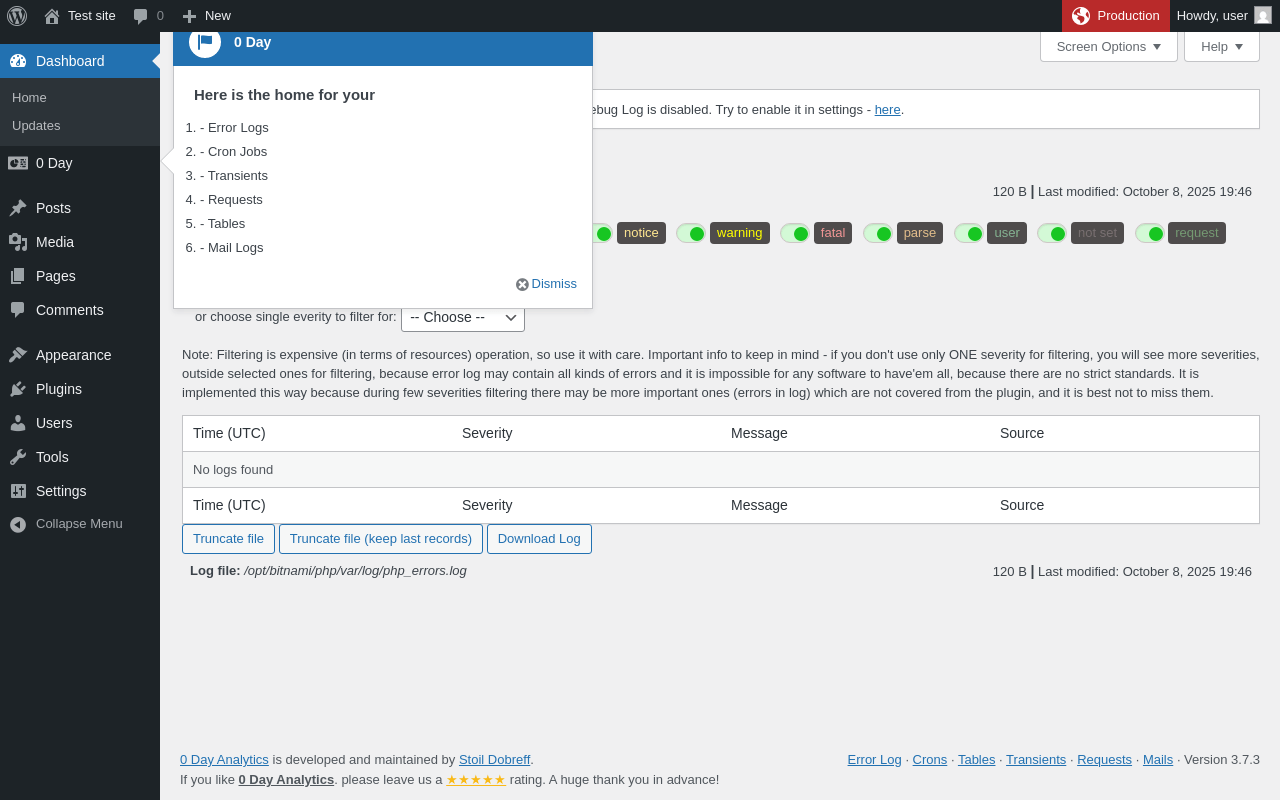Disable the parse severity switch

point(878,233)
